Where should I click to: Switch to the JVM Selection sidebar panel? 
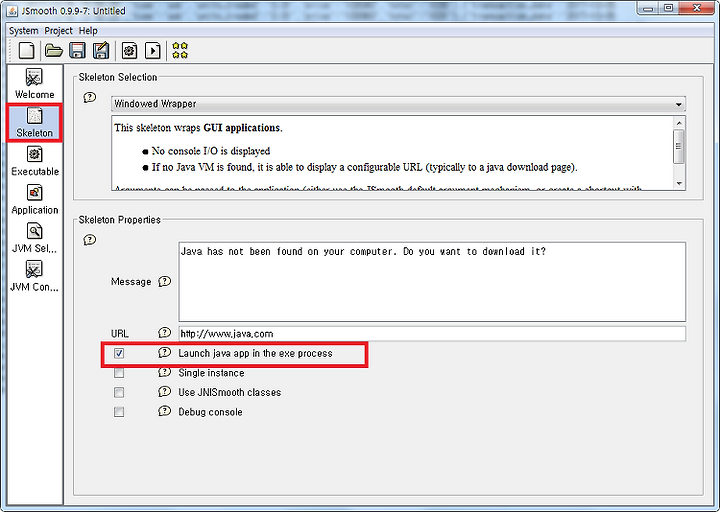pos(34,238)
